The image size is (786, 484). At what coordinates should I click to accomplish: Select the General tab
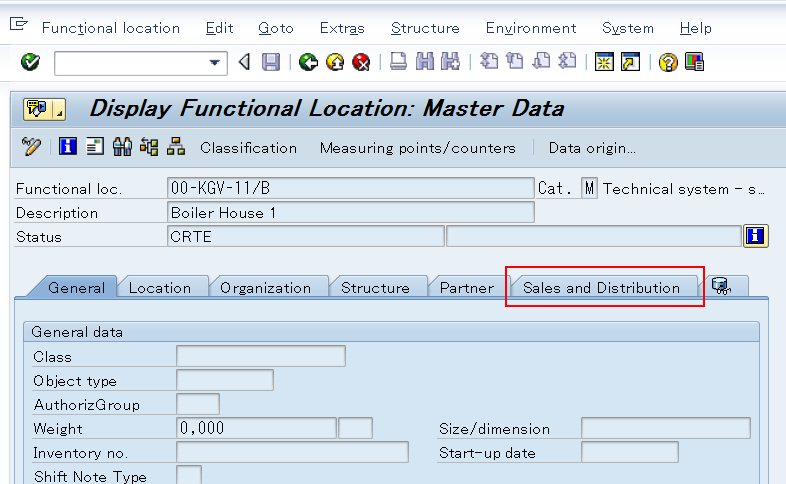click(x=76, y=288)
